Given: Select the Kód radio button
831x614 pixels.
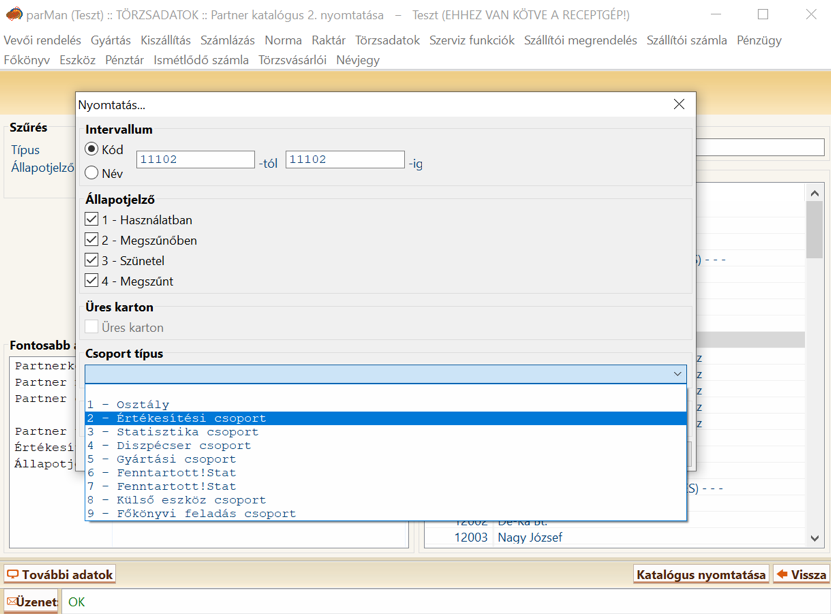Looking at the screenshot, I should (x=92, y=149).
